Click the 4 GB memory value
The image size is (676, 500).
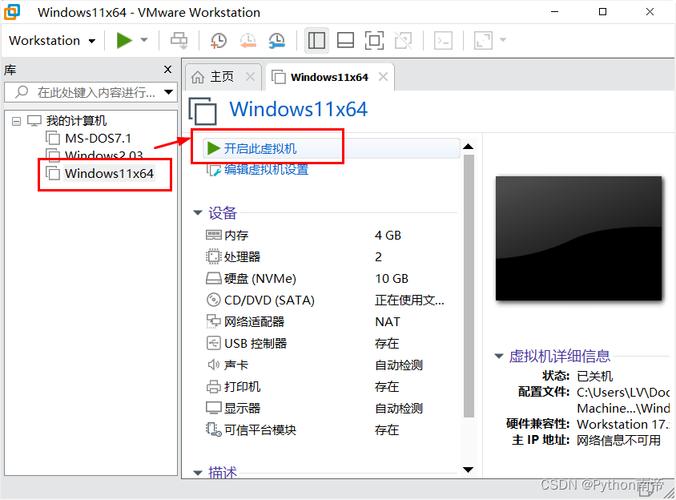(388, 235)
